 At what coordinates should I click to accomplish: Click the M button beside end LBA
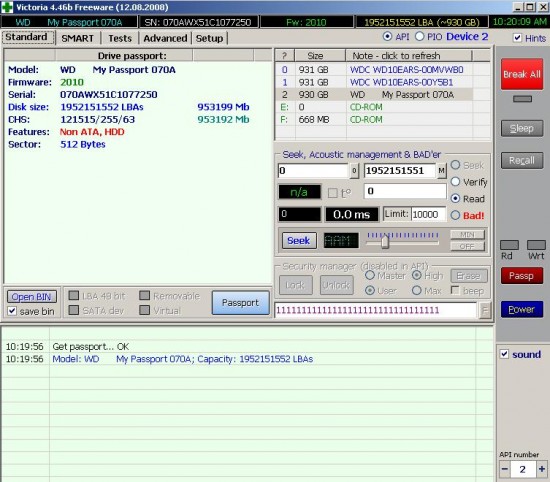pos(441,171)
